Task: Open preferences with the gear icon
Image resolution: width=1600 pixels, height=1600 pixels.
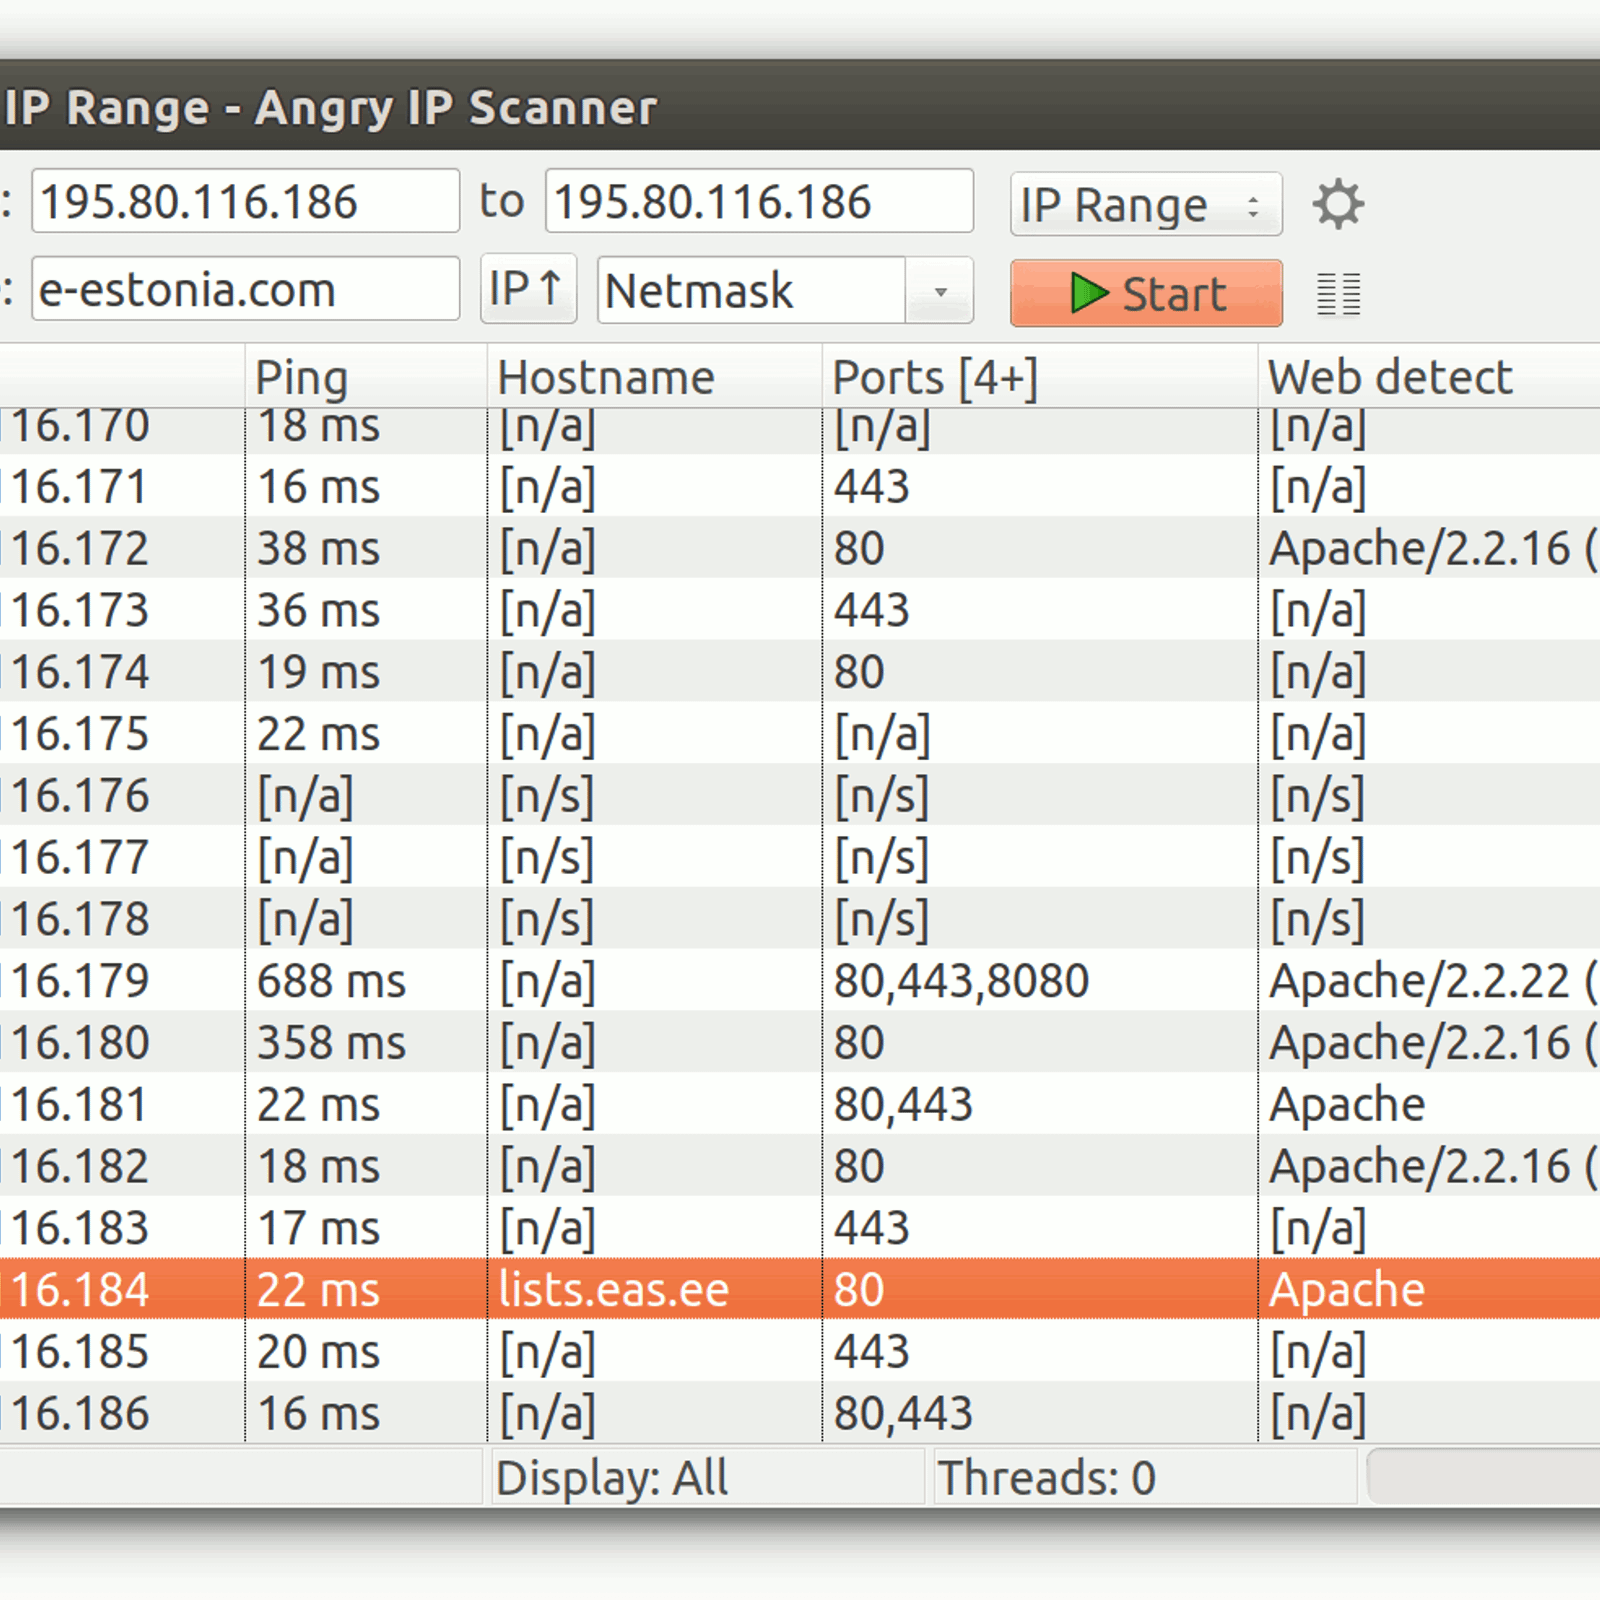Action: coord(1338,204)
